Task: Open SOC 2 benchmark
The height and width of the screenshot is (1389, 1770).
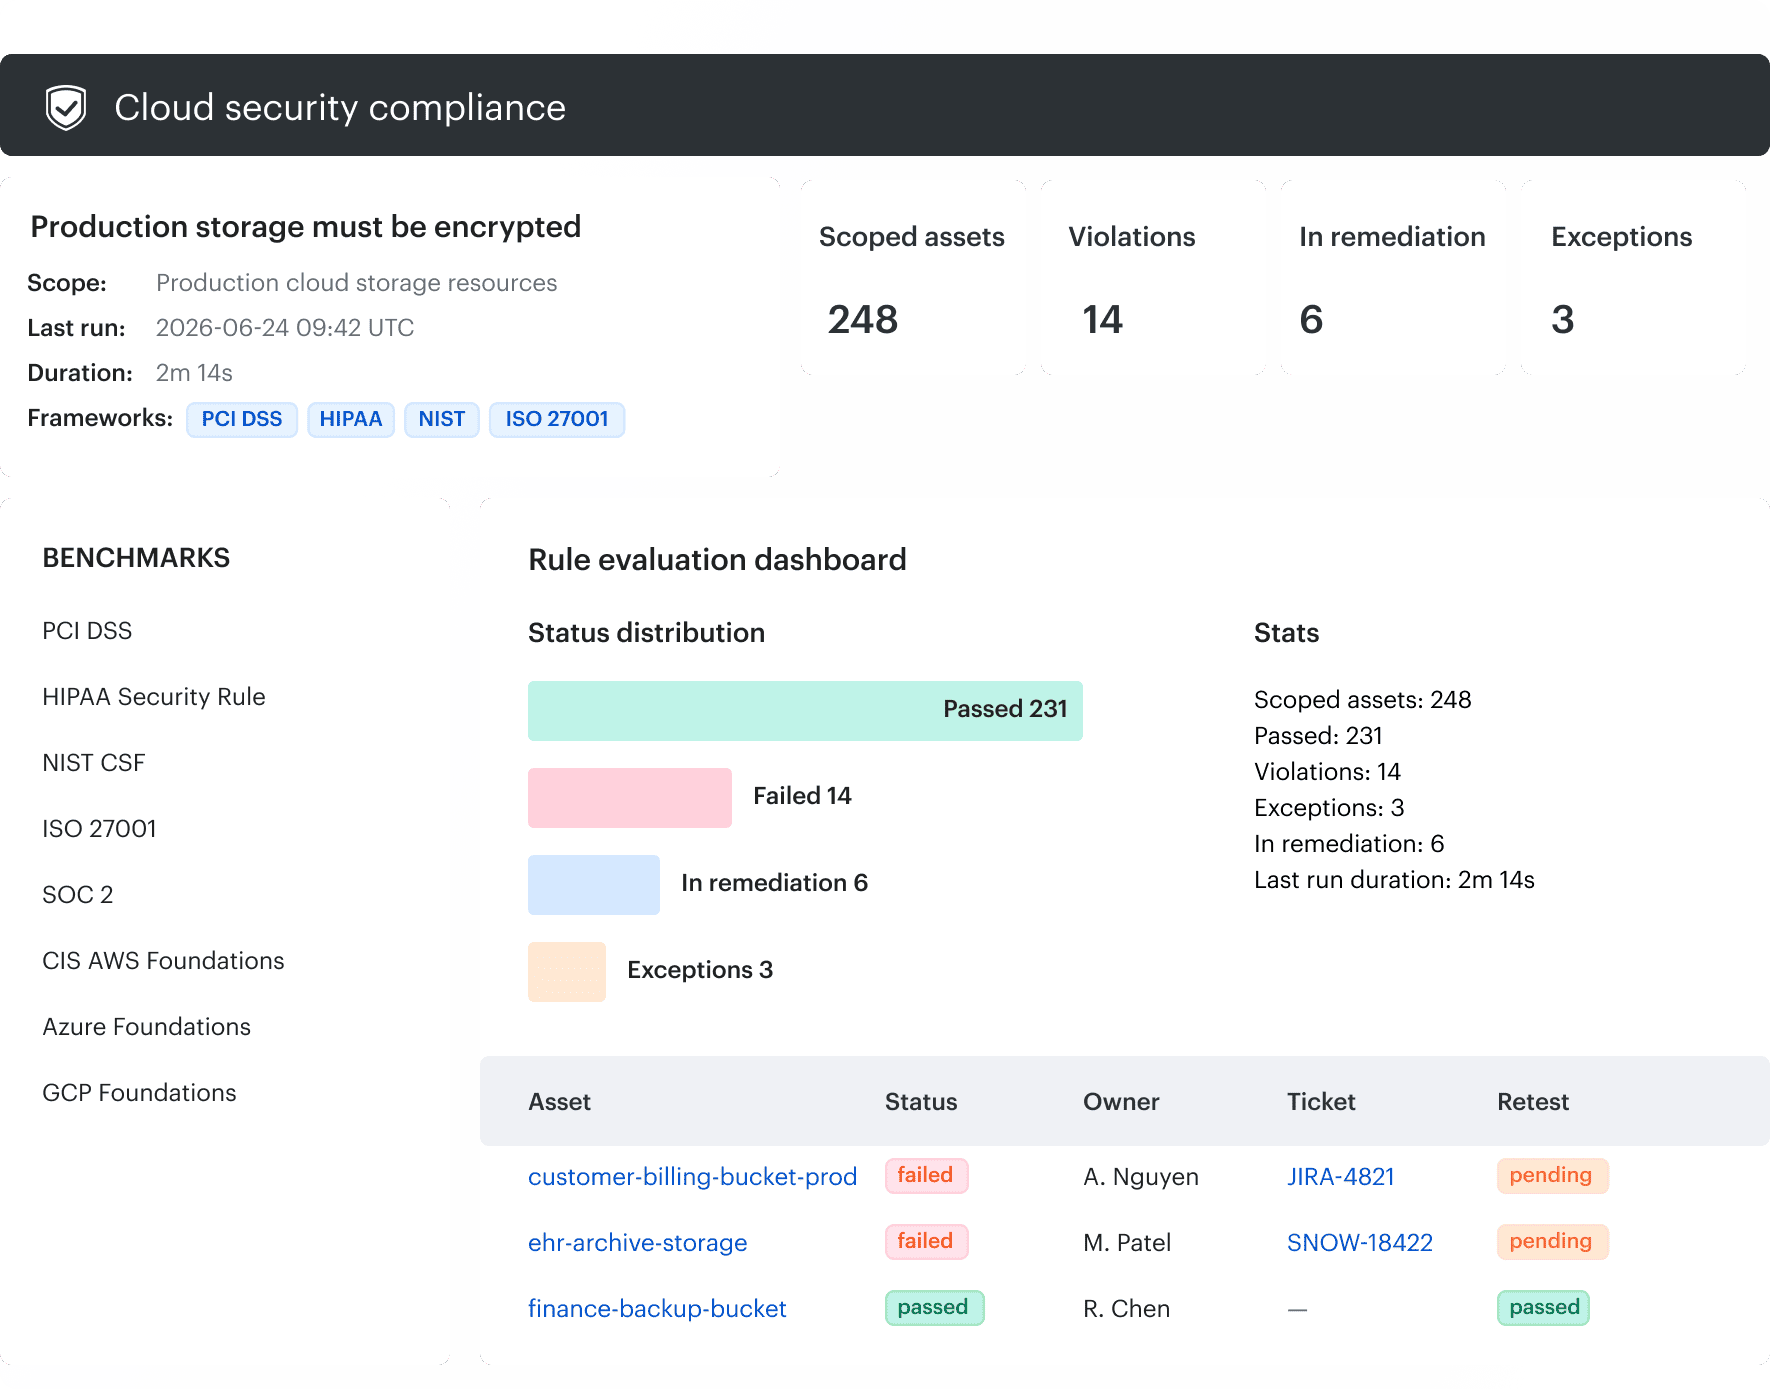Action: click(78, 895)
